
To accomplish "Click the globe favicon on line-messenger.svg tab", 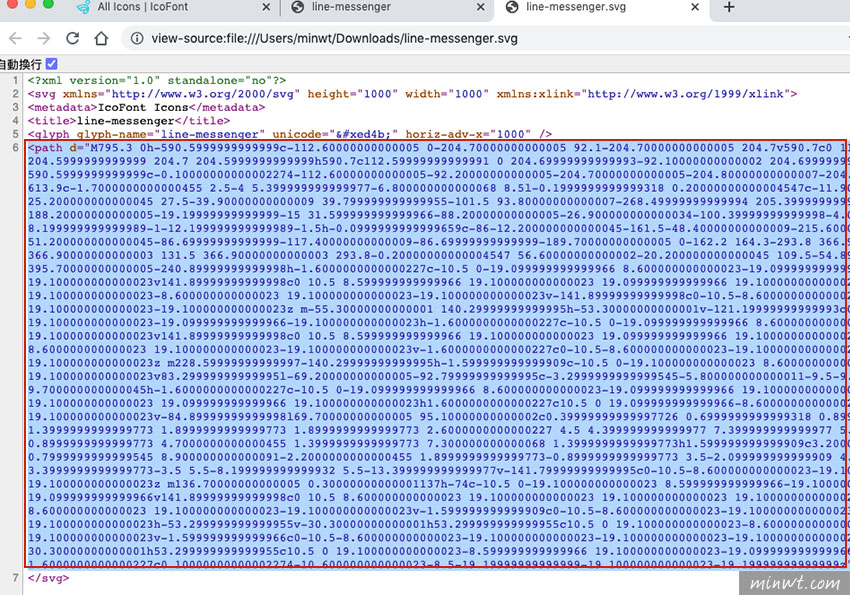I will (x=512, y=7).
